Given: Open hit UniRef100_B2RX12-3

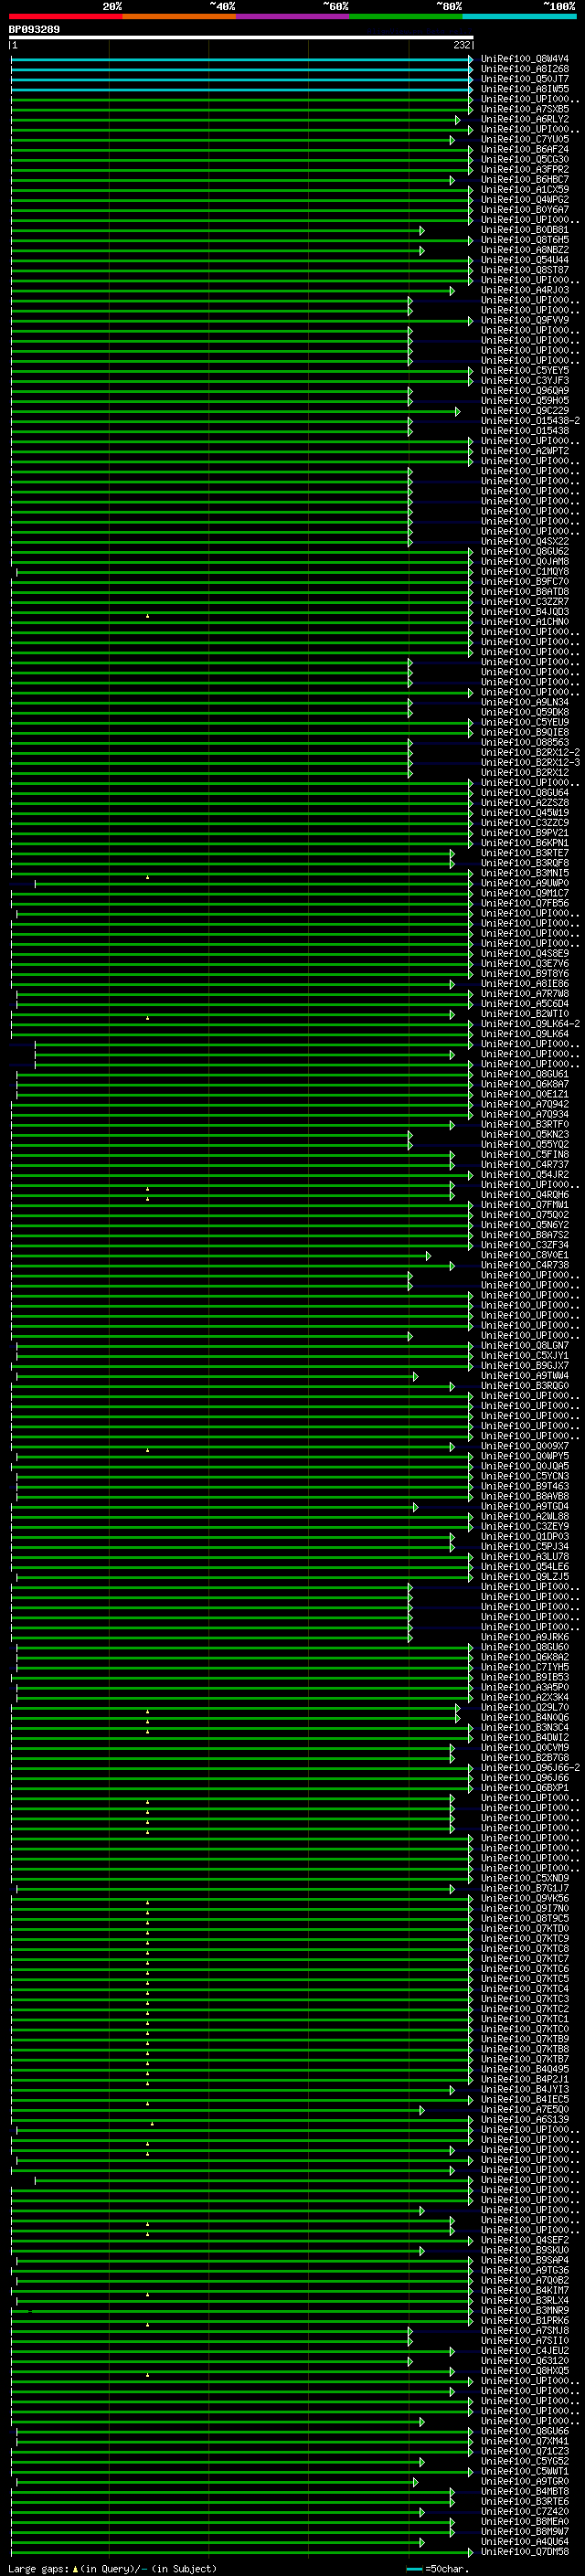Looking at the screenshot, I should [x=531, y=762].
